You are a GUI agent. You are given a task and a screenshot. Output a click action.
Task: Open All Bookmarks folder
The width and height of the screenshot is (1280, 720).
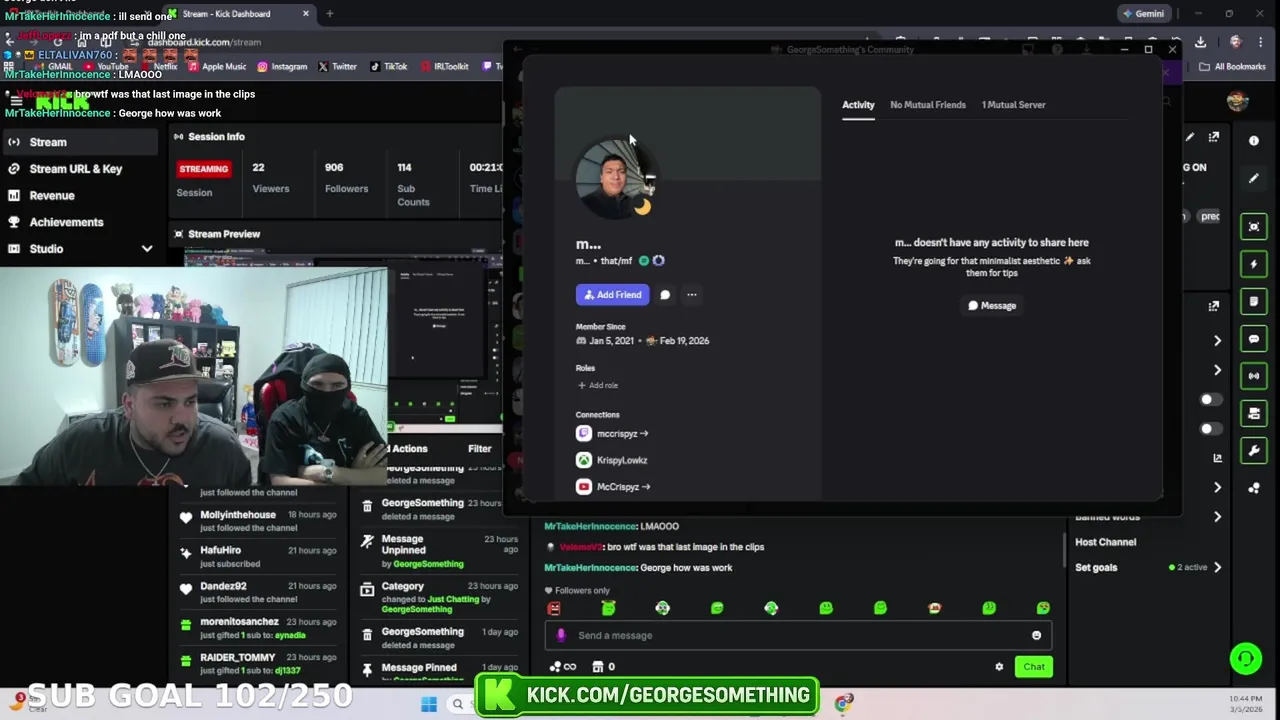[1232, 67]
